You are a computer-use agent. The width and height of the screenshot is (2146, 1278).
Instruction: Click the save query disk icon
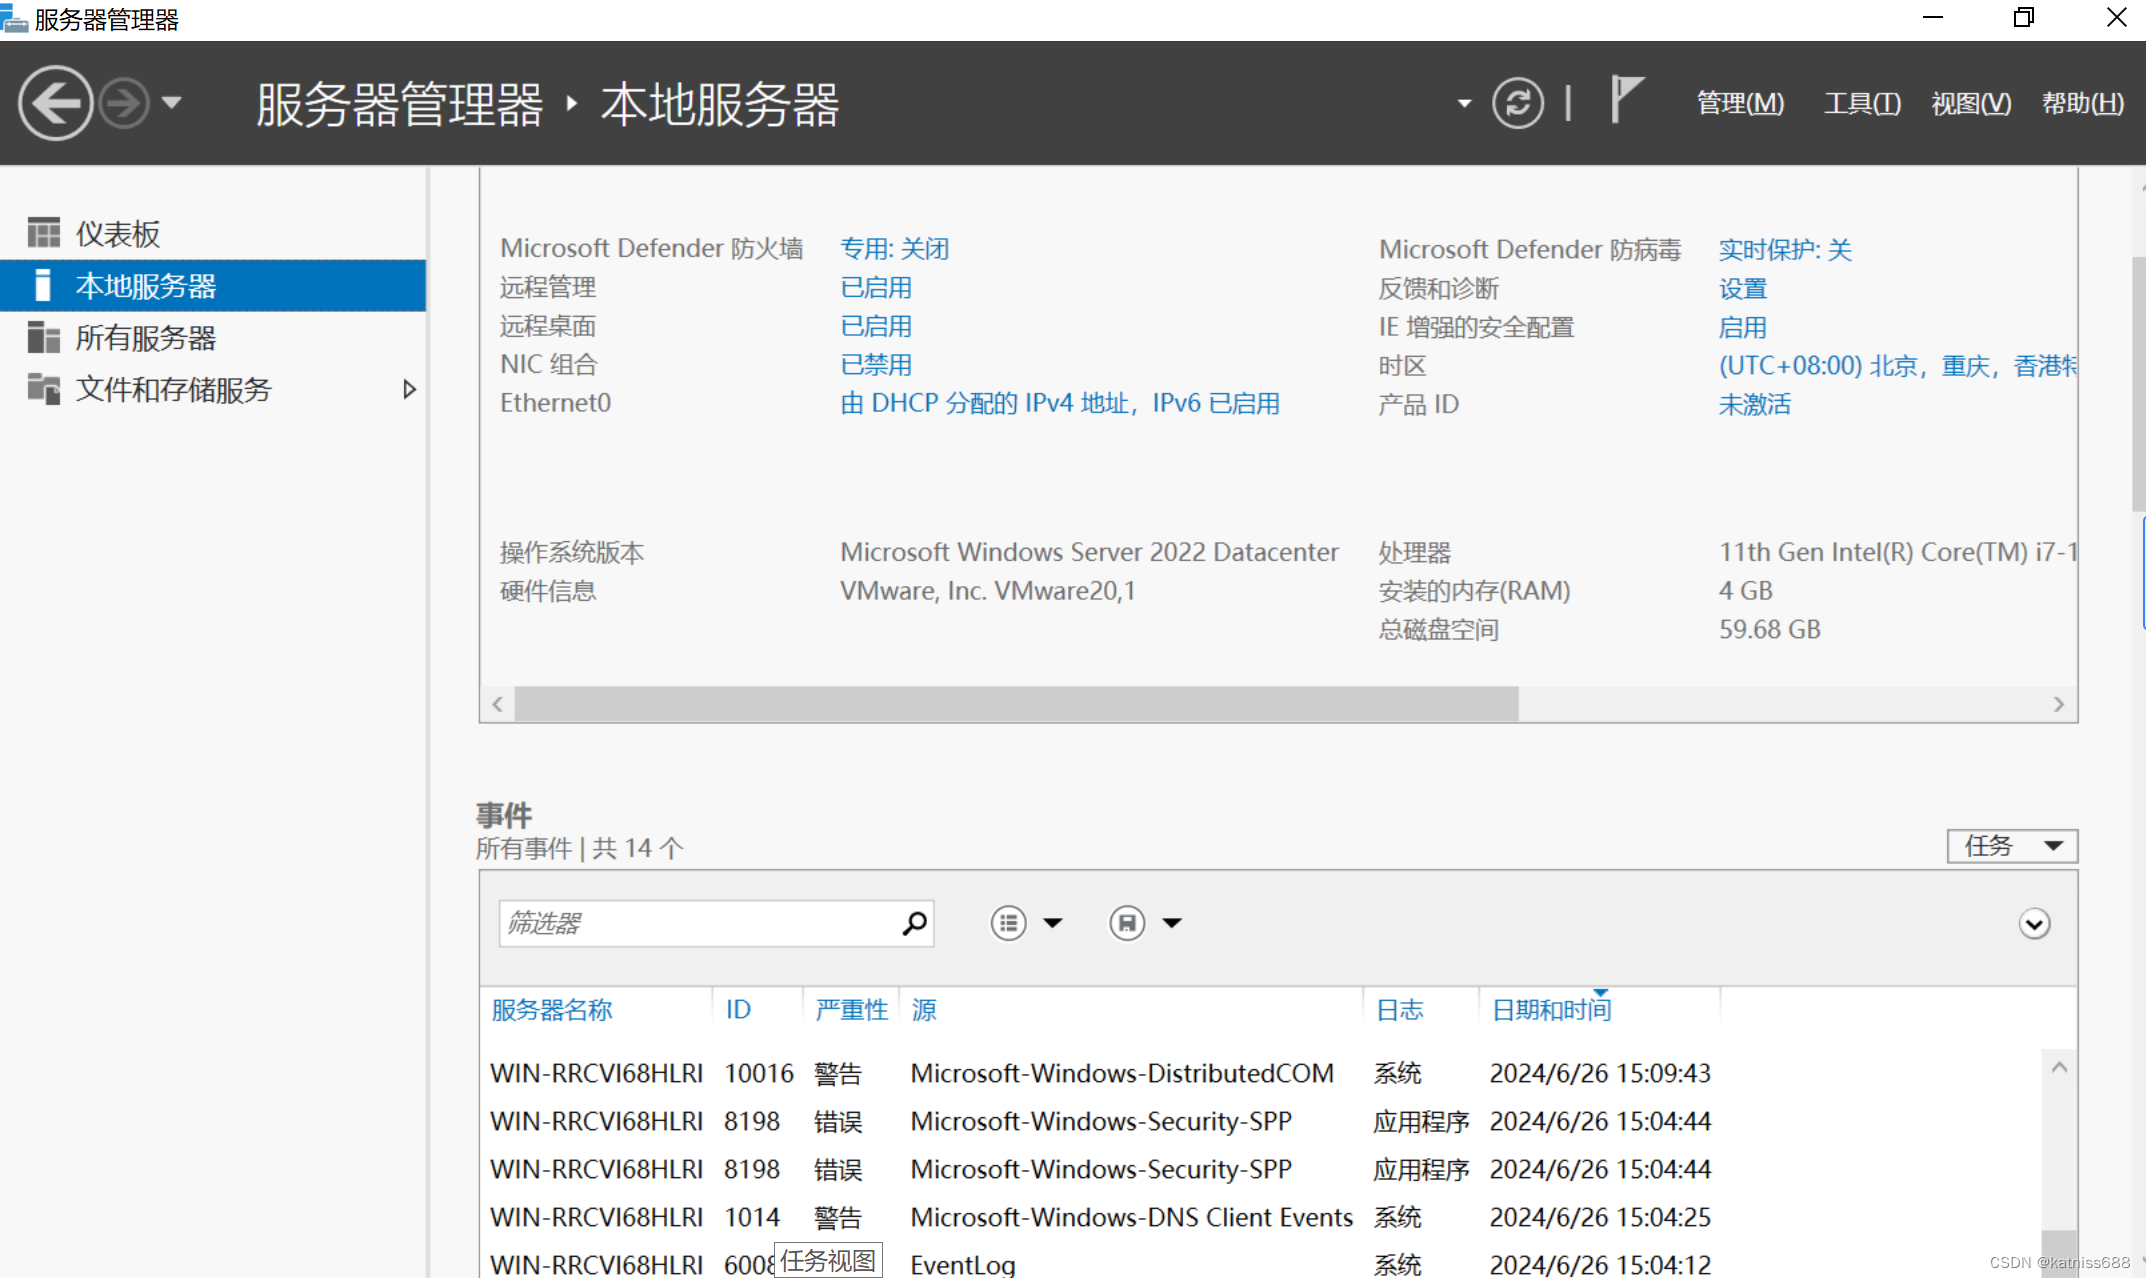(1127, 923)
